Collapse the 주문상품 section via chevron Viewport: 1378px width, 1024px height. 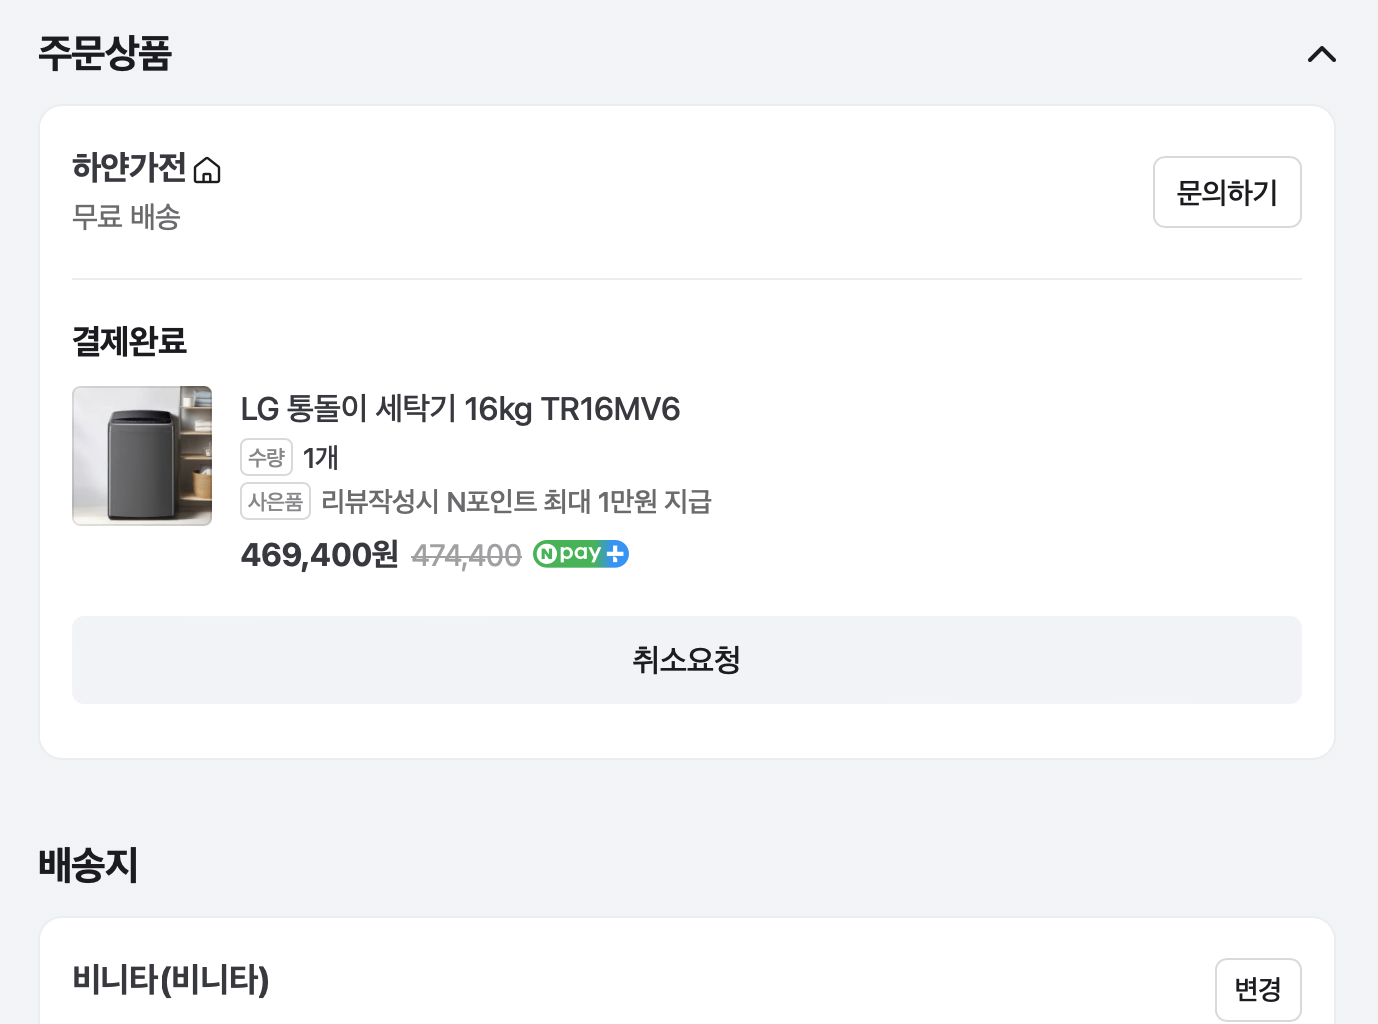click(x=1321, y=55)
